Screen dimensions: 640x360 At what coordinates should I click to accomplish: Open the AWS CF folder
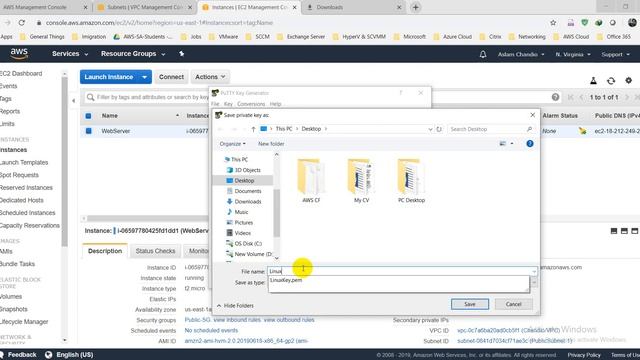point(311,180)
